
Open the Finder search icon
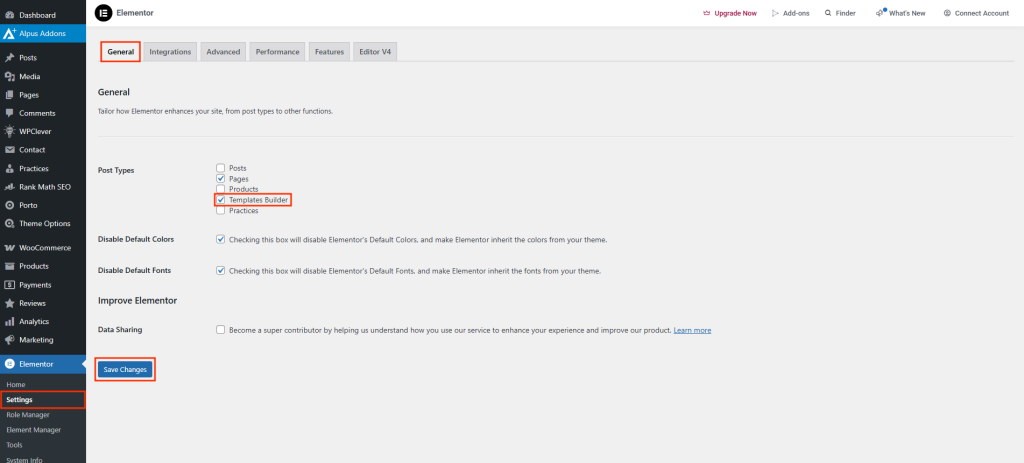(x=827, y=13)
